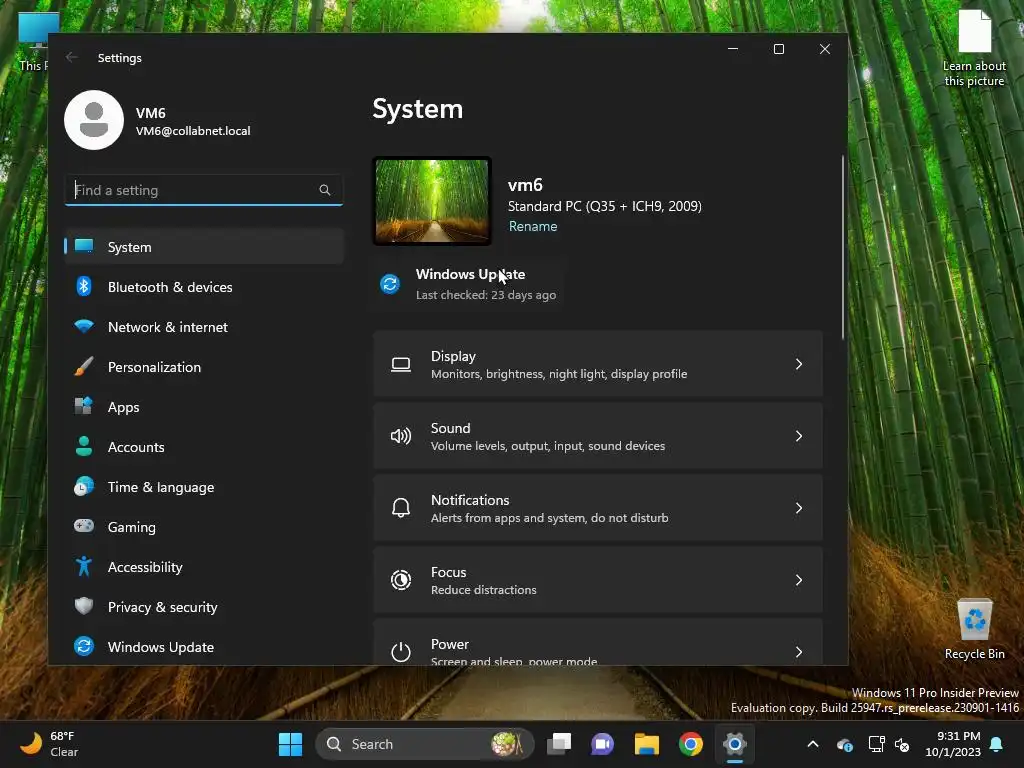This screenshot has height=768, width=1024.
Task: Click the Gaming controller icon
Action: click(84, 526)
